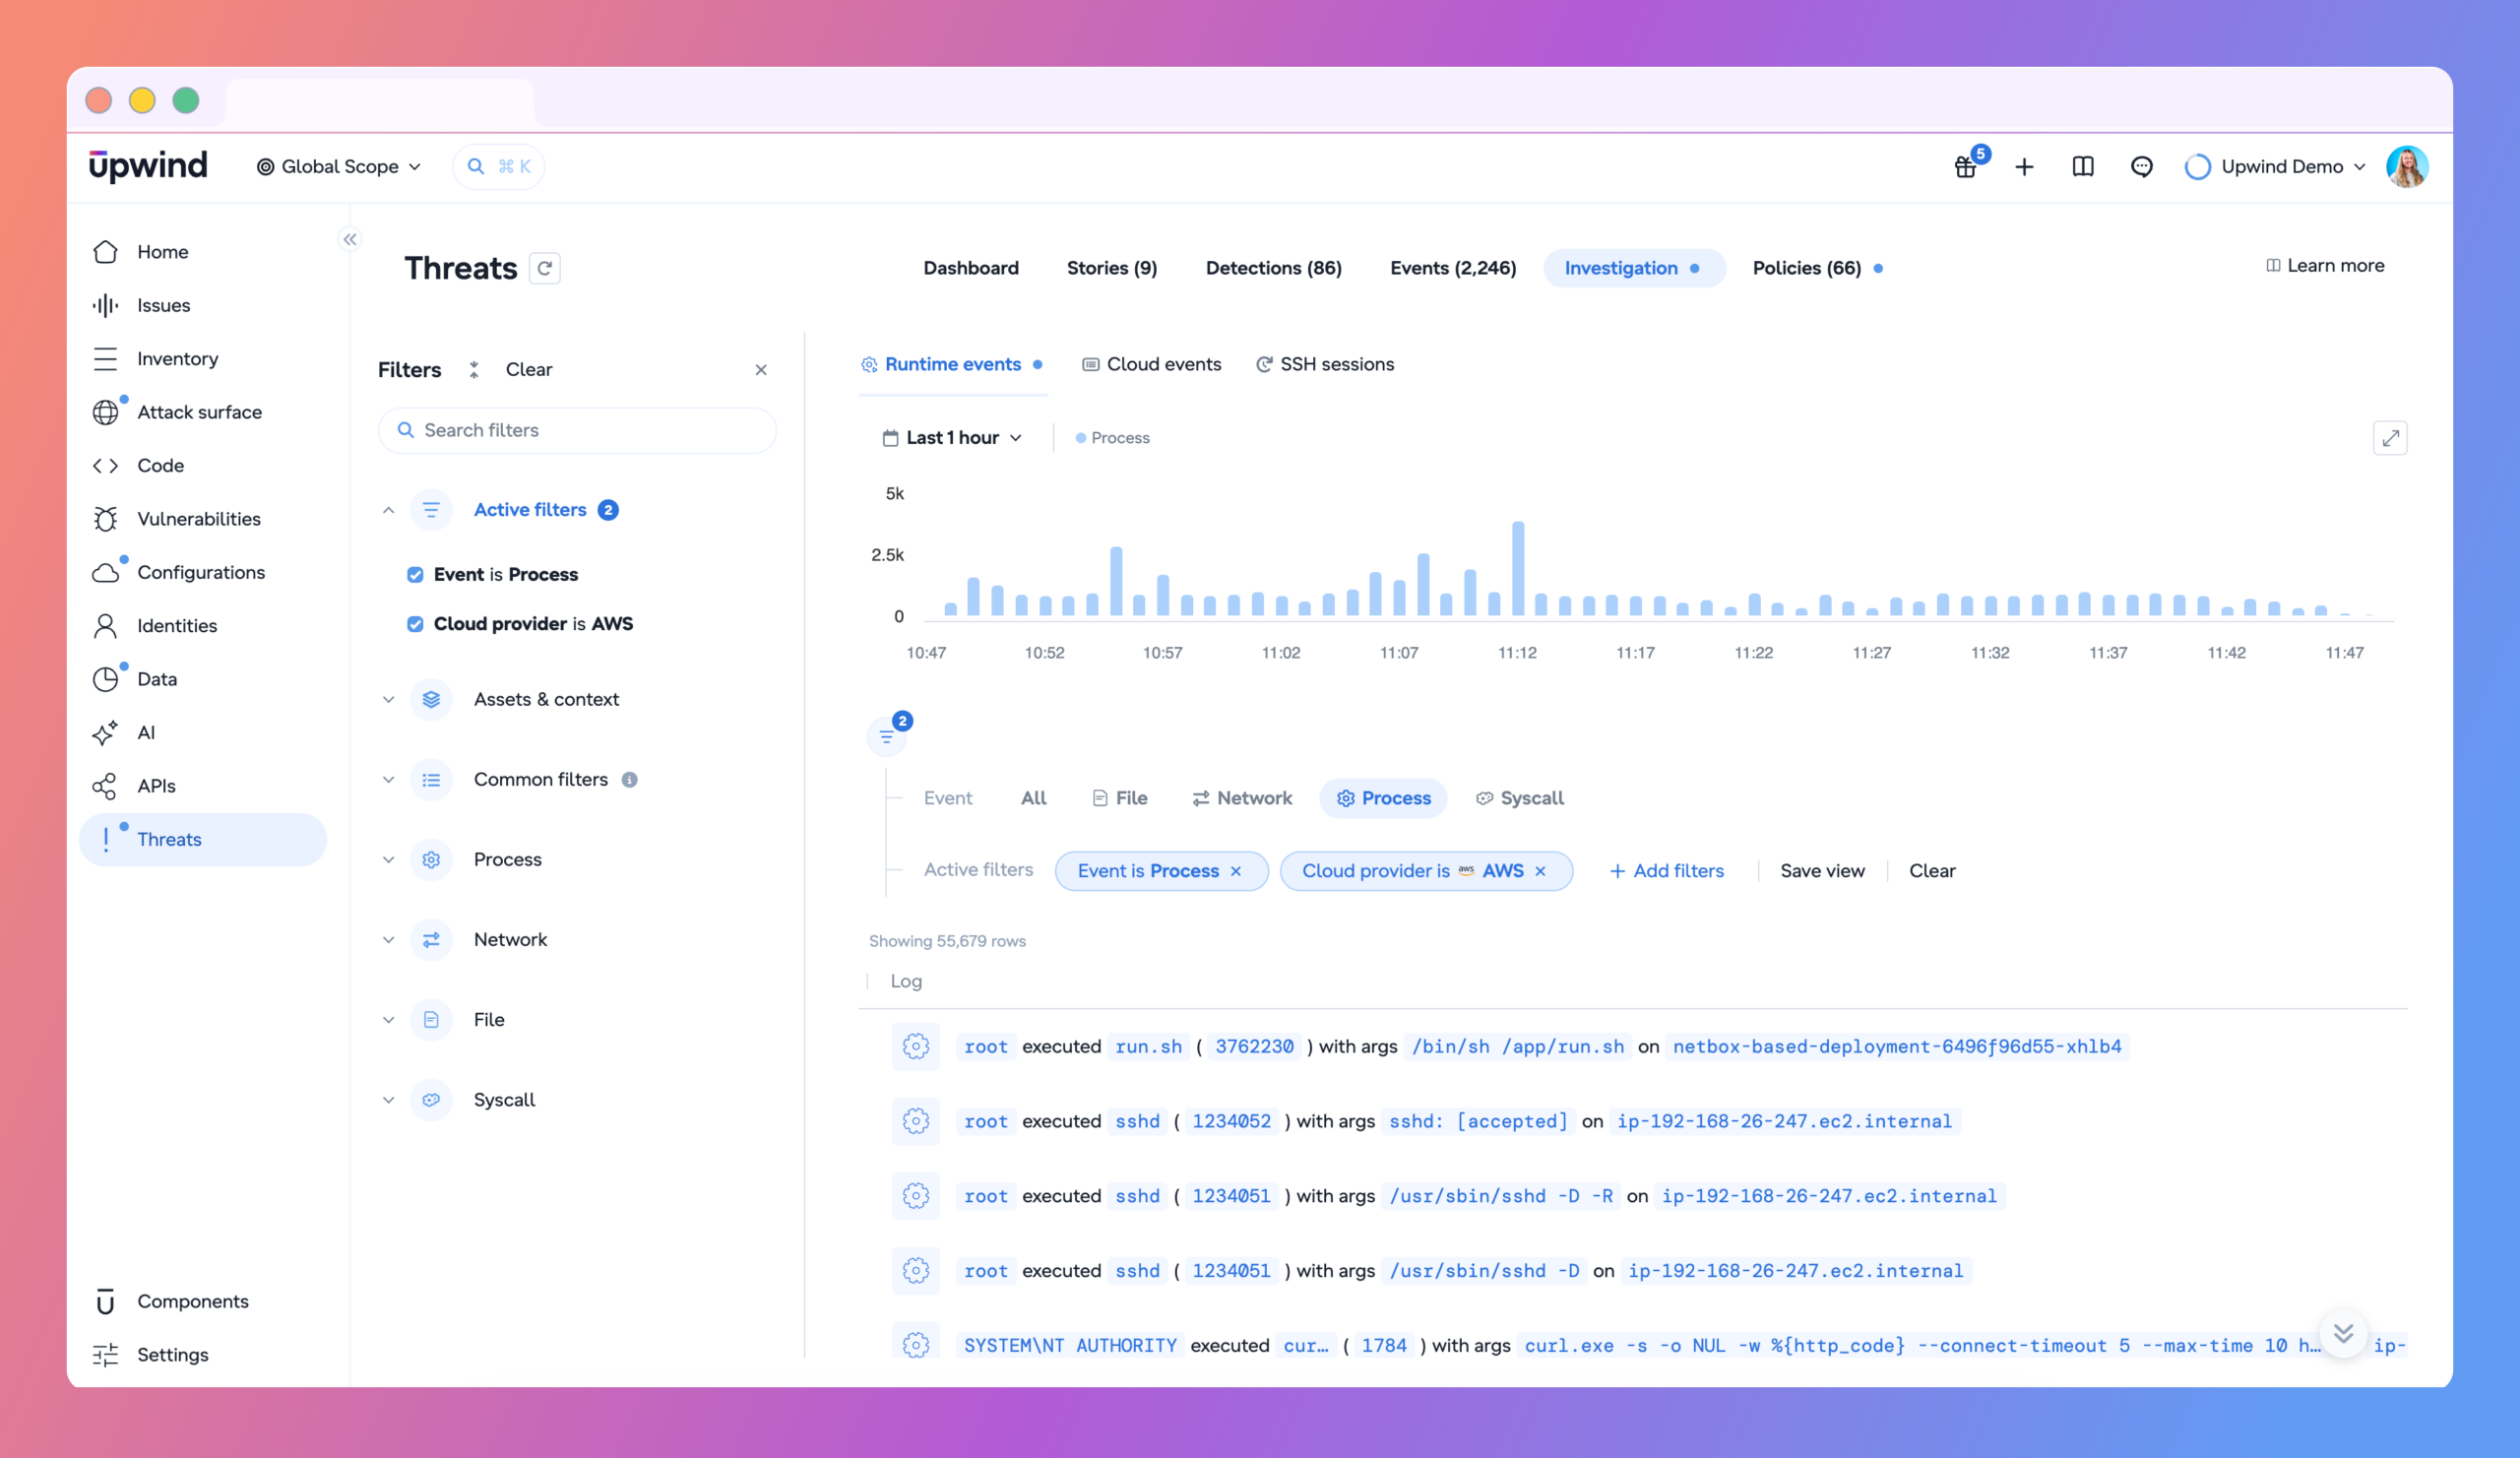2520x1458 pixels.
Task: Switch to Detections (86) tab
Action: tap(1273, 268)
